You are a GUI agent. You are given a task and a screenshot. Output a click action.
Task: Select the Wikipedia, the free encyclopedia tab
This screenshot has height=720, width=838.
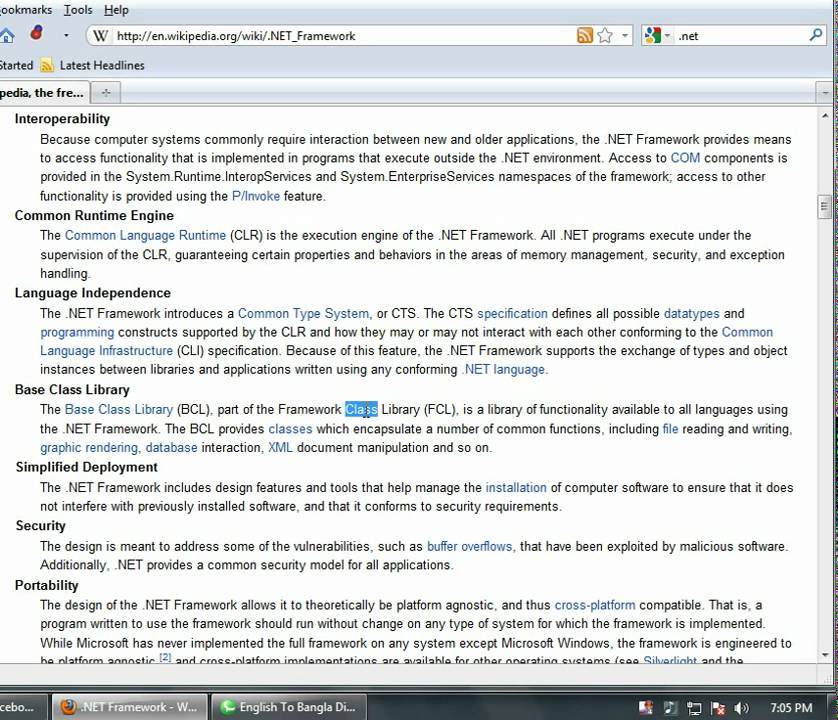point(43,92)
